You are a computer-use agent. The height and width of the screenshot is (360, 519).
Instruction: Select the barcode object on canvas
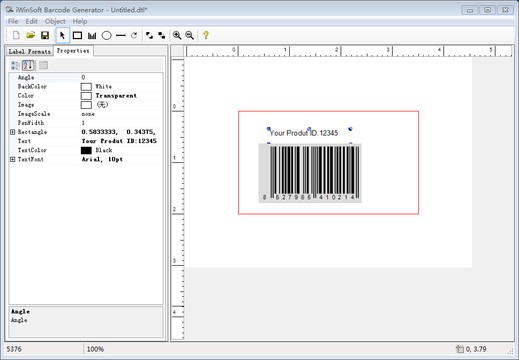(310, 173)
